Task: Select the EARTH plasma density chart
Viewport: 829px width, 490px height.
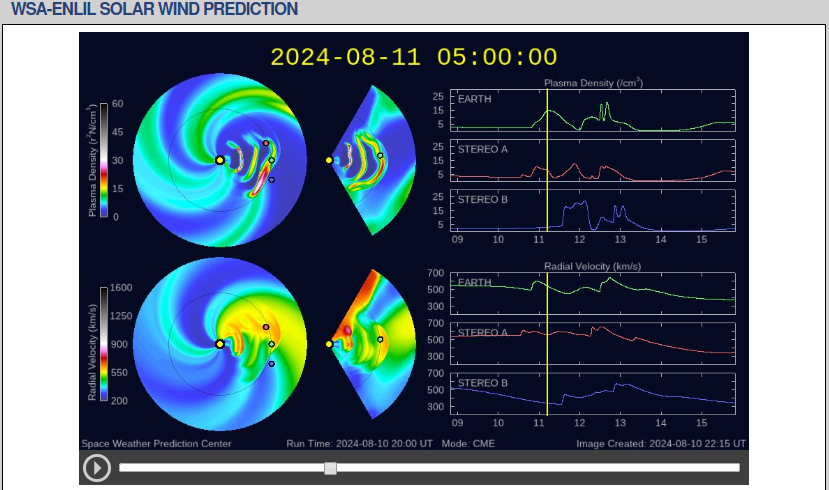Action: click(593, 110)
